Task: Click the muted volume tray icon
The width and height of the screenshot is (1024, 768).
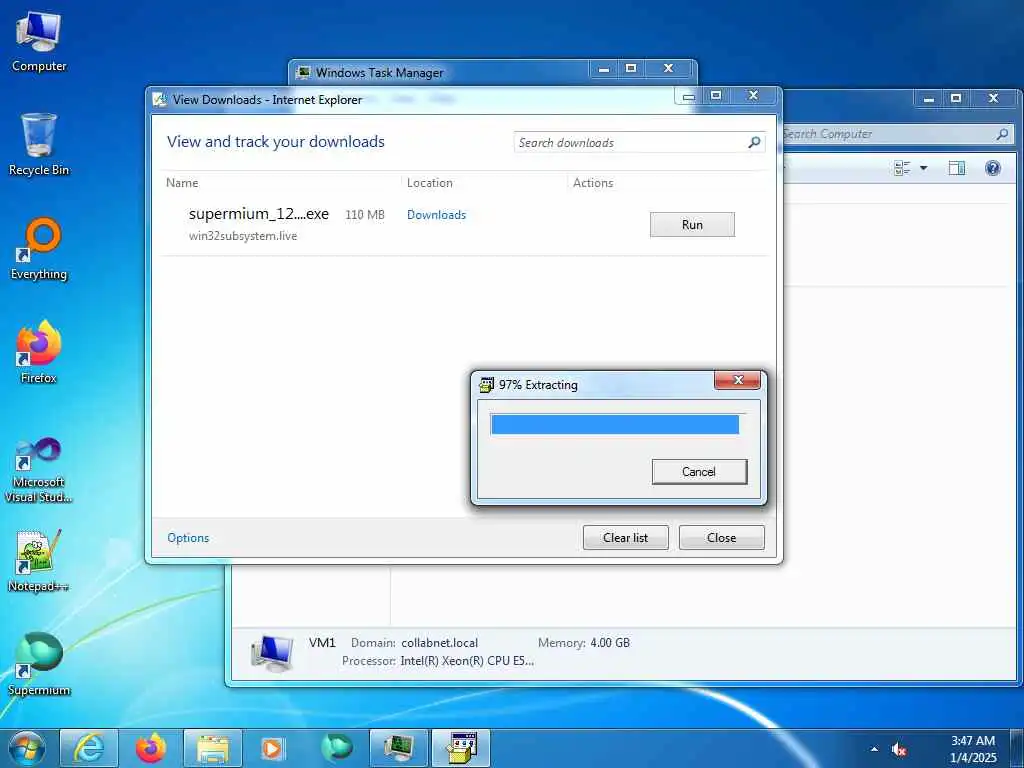Action: coord(899,749)
